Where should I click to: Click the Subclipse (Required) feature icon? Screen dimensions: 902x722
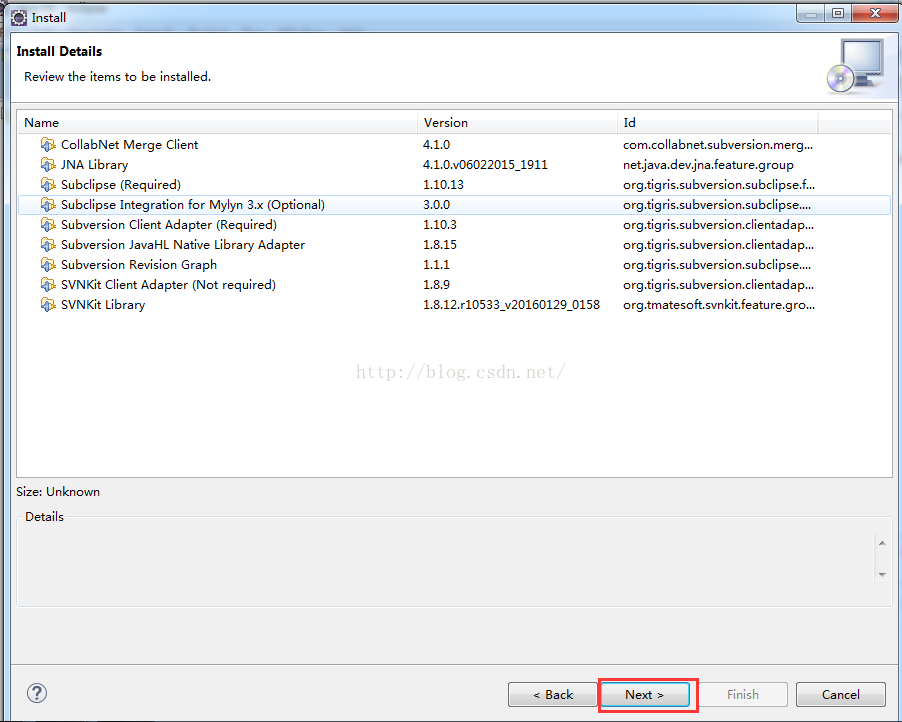coord(48,185)
